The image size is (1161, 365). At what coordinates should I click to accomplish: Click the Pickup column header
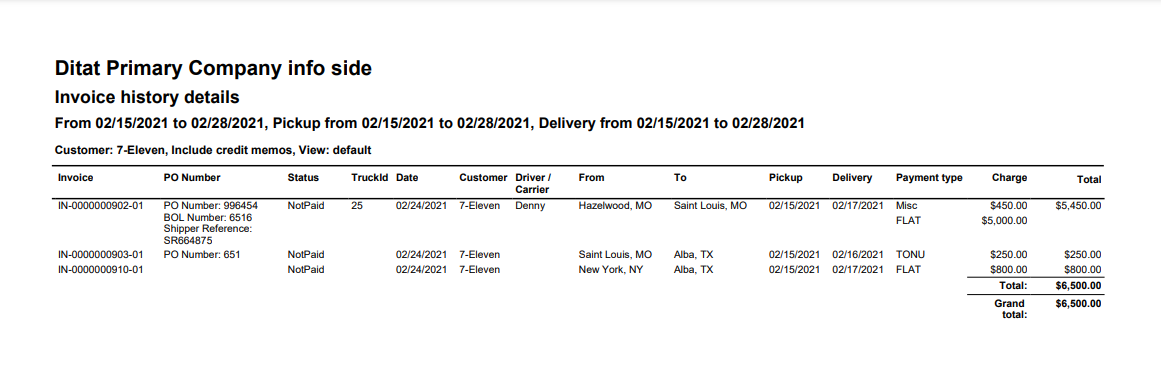[786, 178]
